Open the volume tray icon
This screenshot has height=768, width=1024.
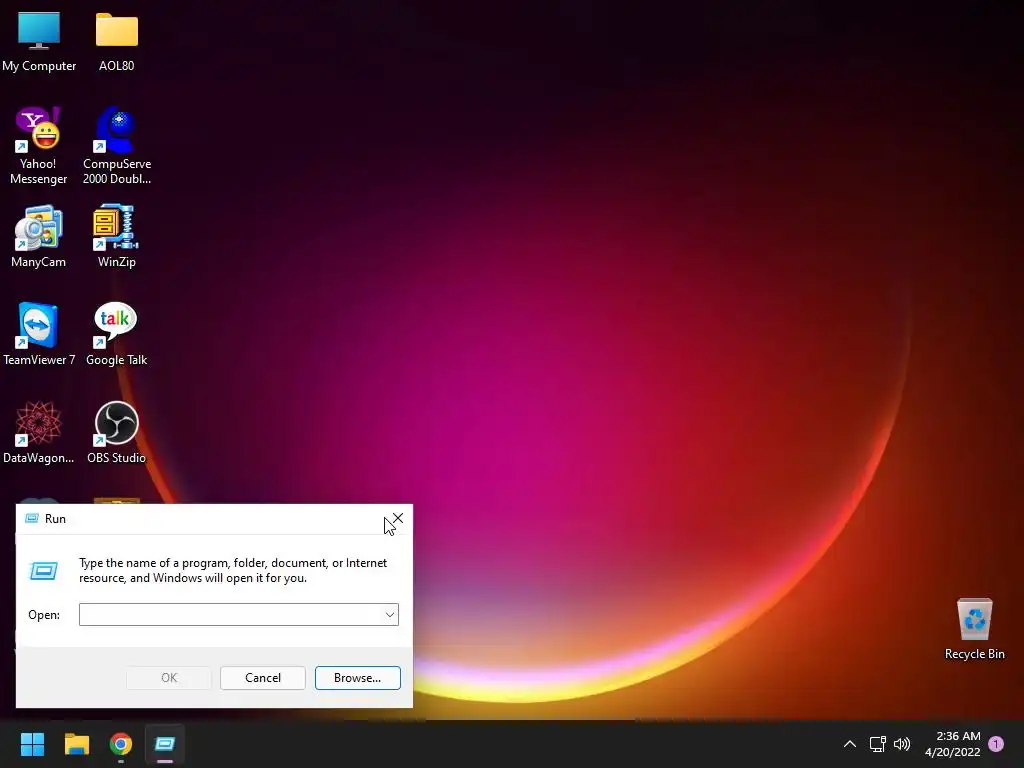(x=902, y=744)
